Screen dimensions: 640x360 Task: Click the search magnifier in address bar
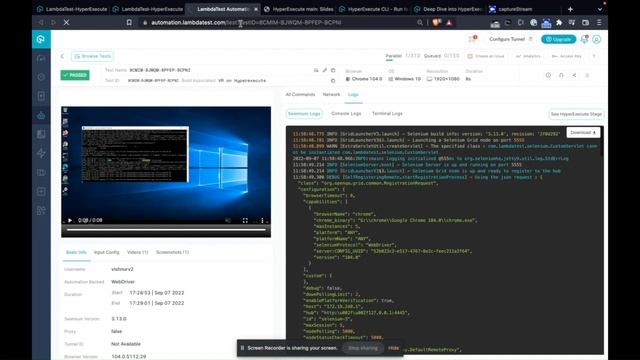420,22
